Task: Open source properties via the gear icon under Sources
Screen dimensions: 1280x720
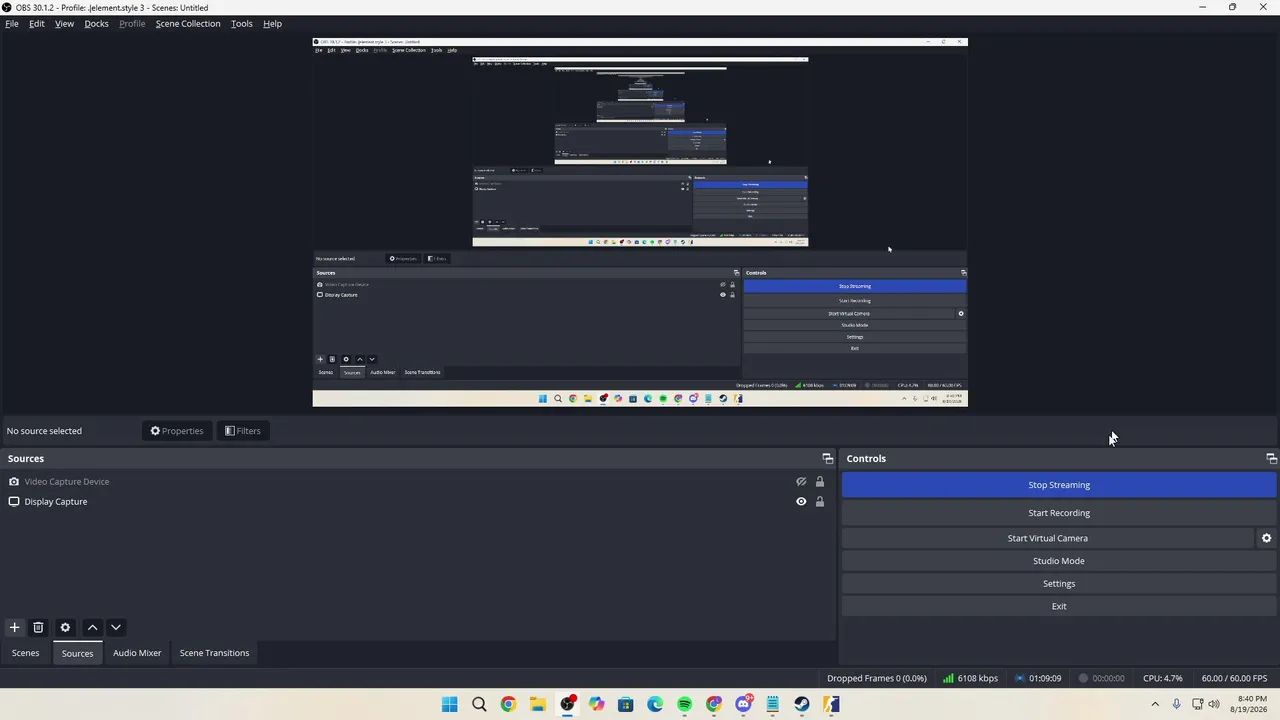Action: pos(65,627)
